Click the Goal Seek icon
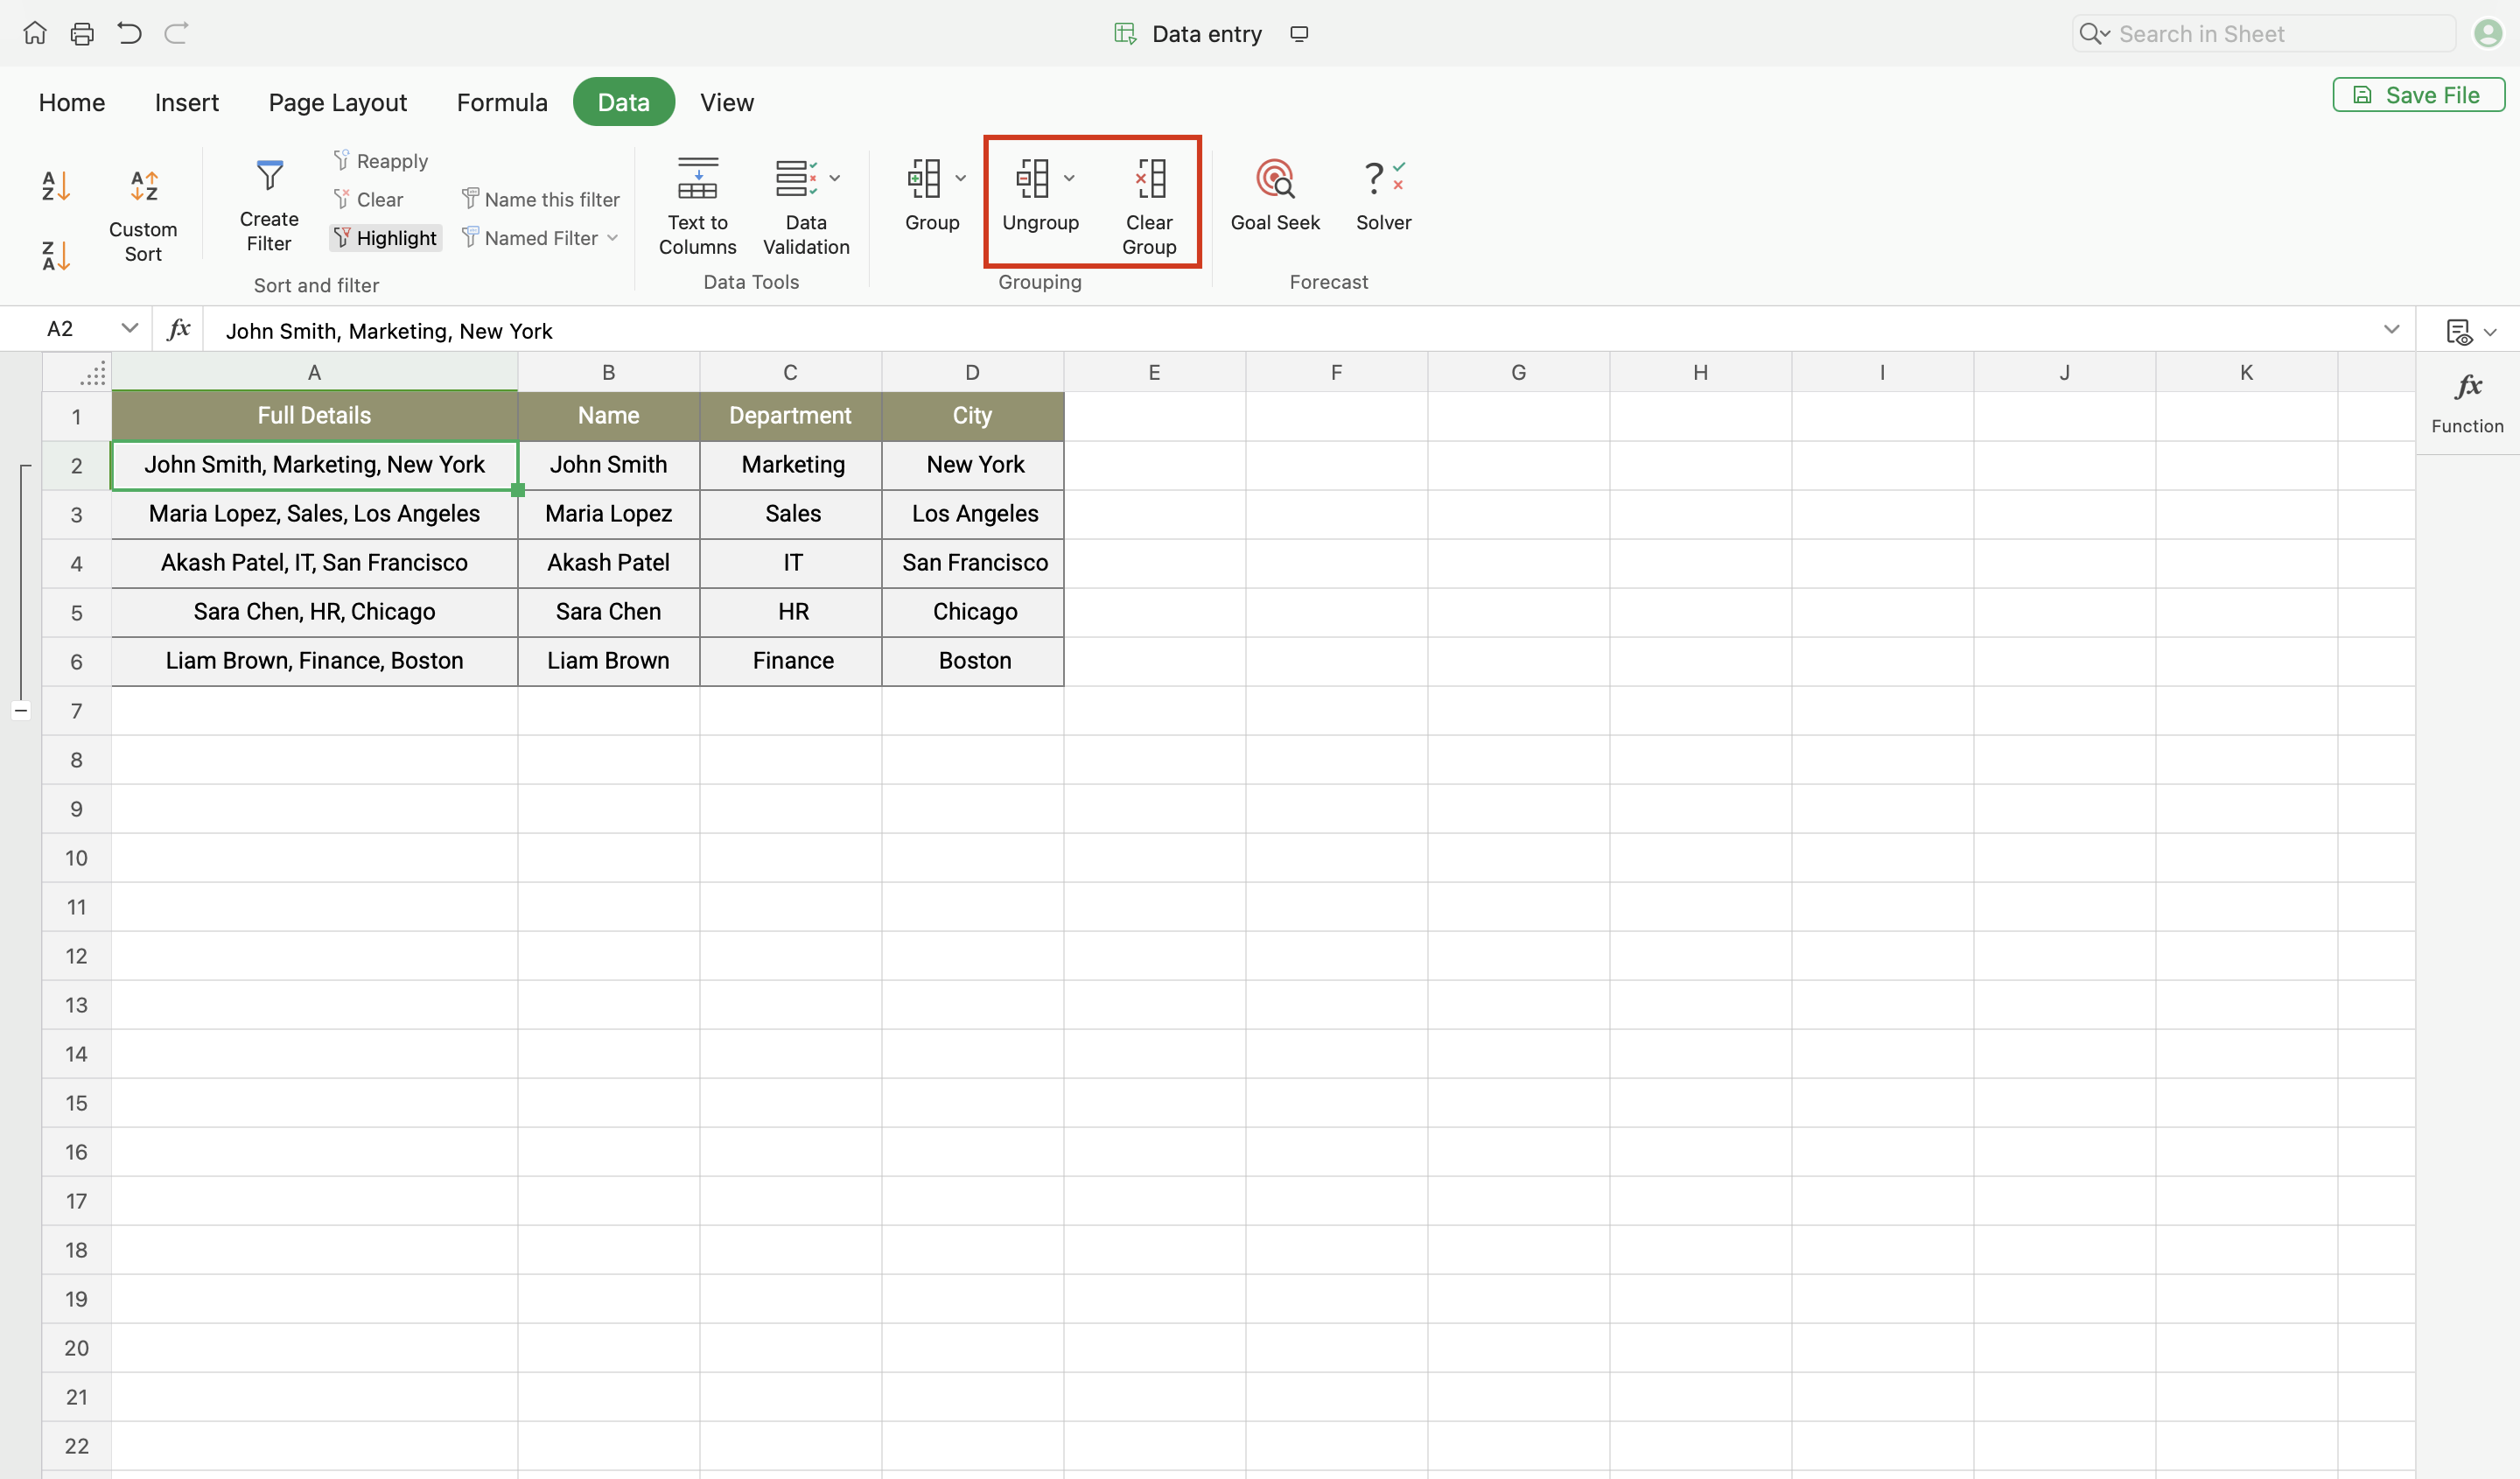This screenshot has height=1479, width=2520. point(1274,179)
